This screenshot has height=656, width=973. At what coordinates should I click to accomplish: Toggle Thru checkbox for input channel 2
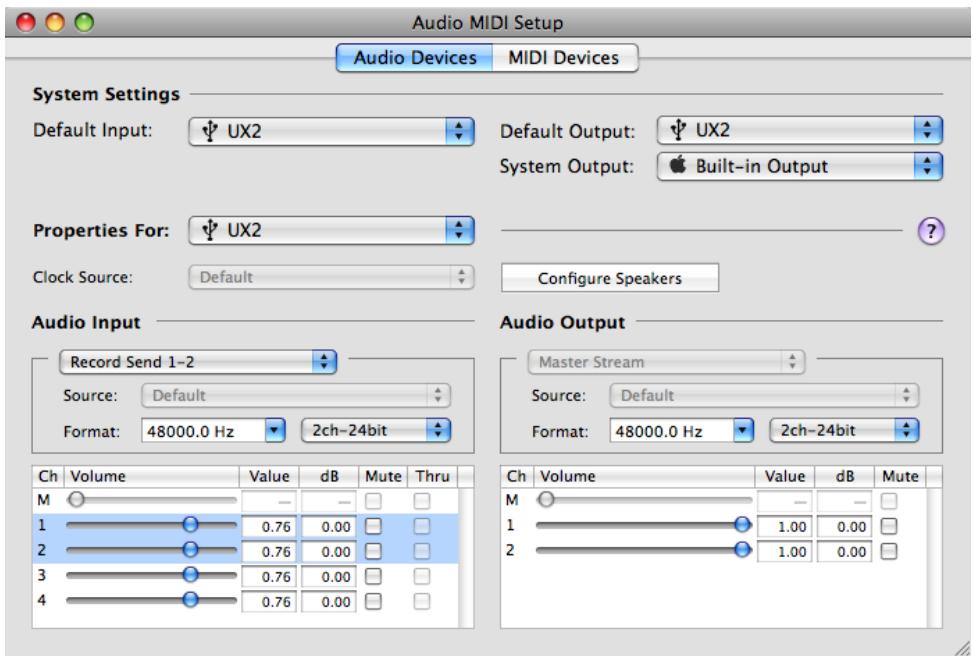[421, 551]
